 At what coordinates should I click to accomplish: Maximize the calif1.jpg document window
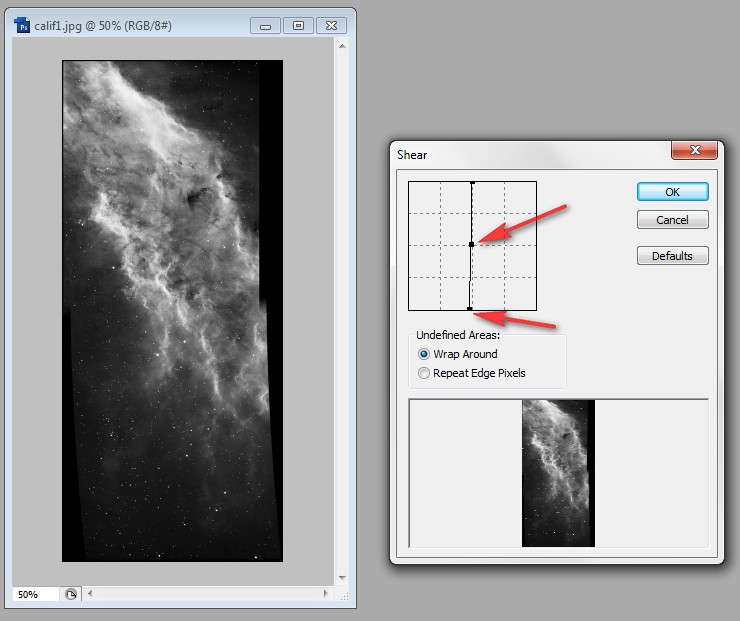pos(299,25)
